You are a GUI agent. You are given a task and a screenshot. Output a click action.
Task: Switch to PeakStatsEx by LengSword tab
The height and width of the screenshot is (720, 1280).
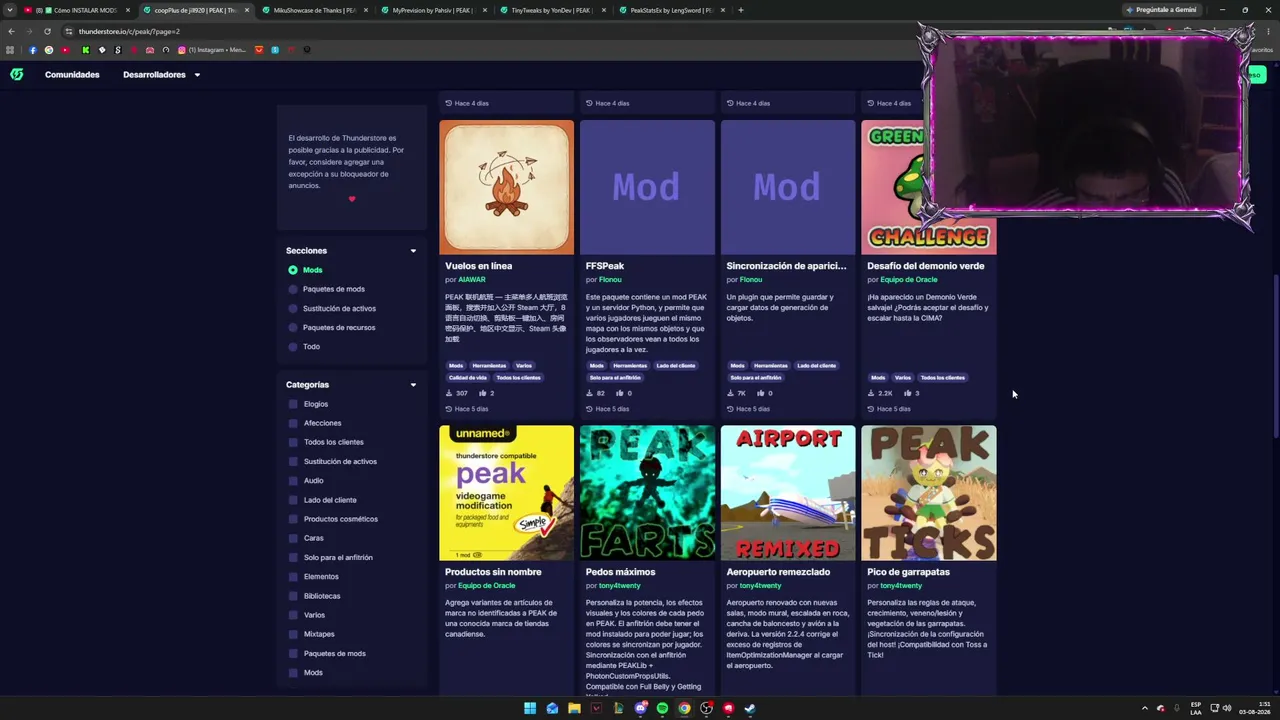point(670,10)
